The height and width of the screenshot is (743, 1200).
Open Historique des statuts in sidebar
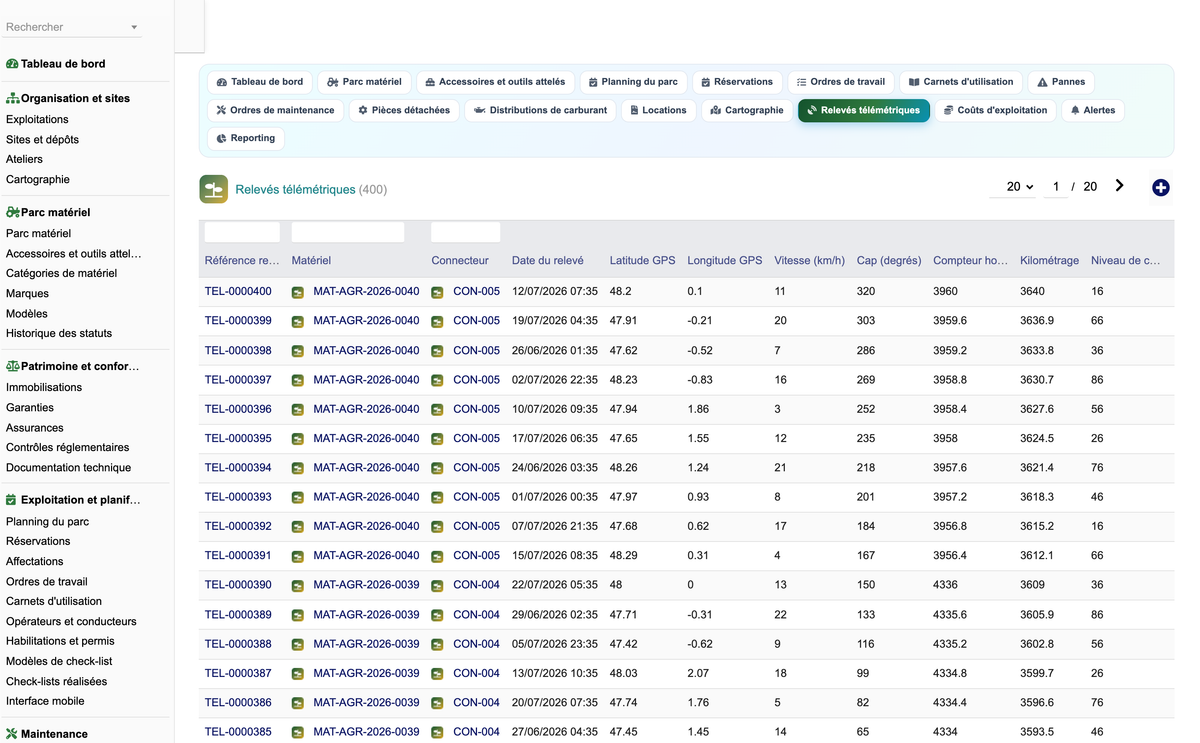[x=59, y=333]
